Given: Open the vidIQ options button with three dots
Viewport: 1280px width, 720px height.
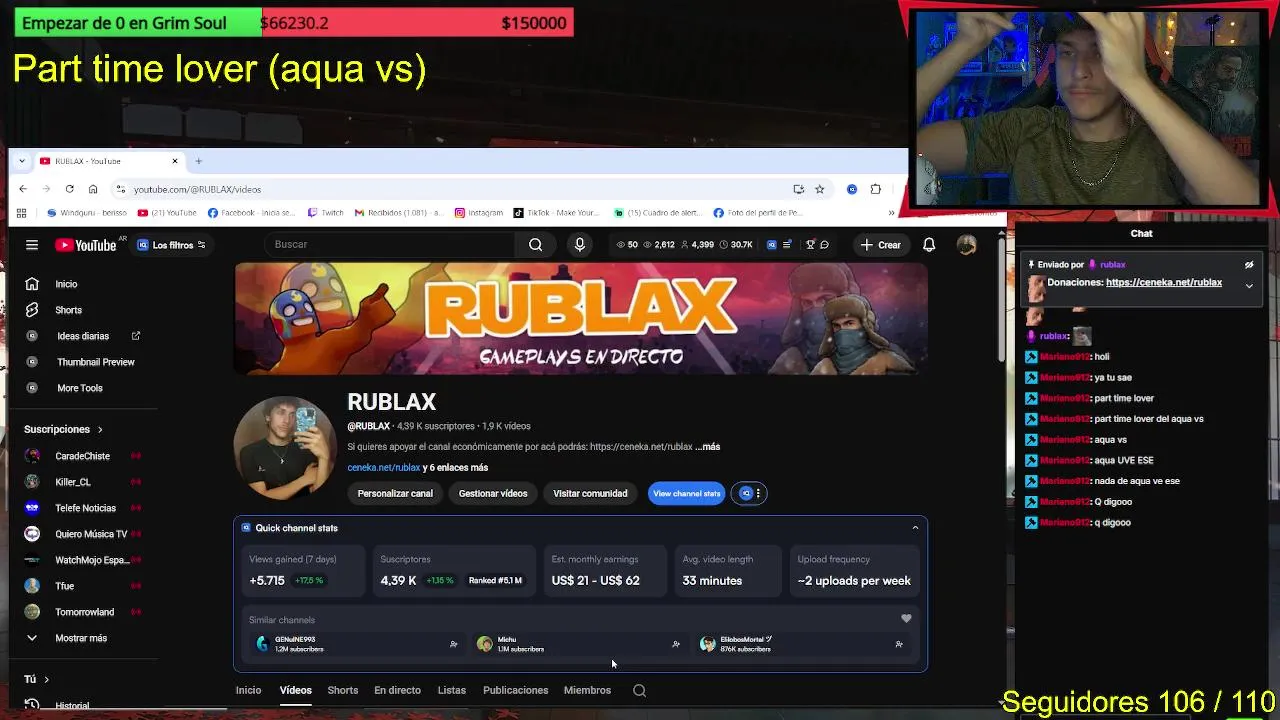Looking at the screenshot, I should (x=750, y=493).
